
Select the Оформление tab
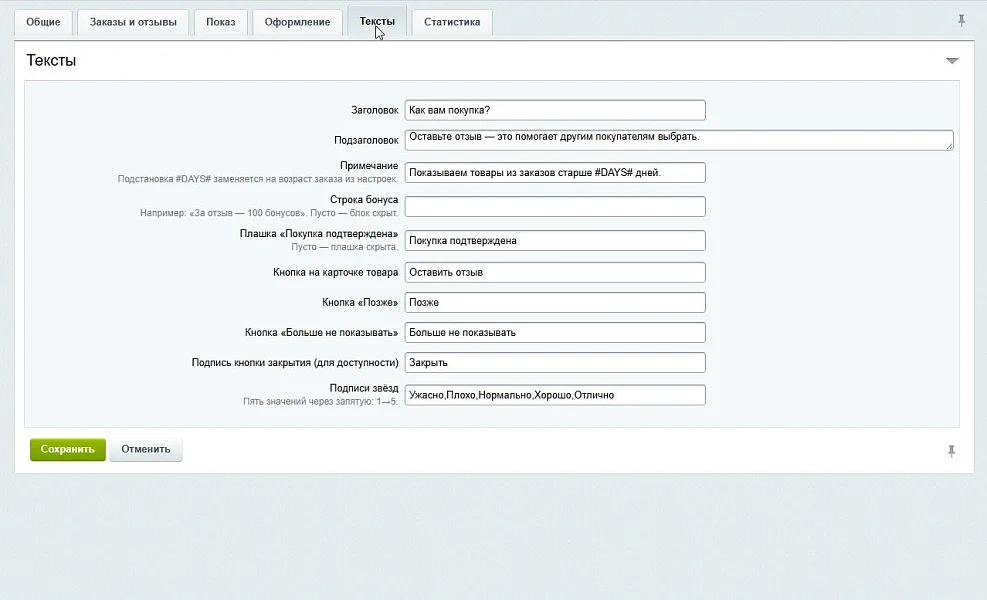297,22
